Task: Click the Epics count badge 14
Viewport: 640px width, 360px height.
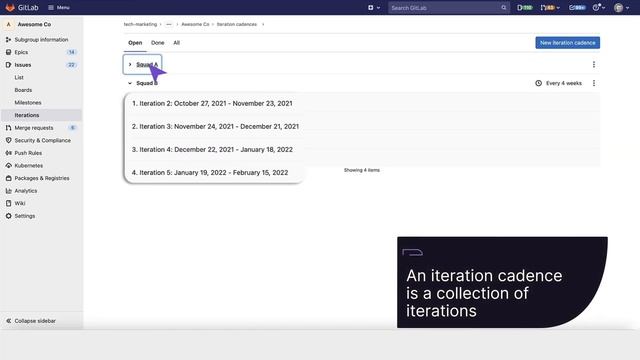Action: click(x=71, y=52)
